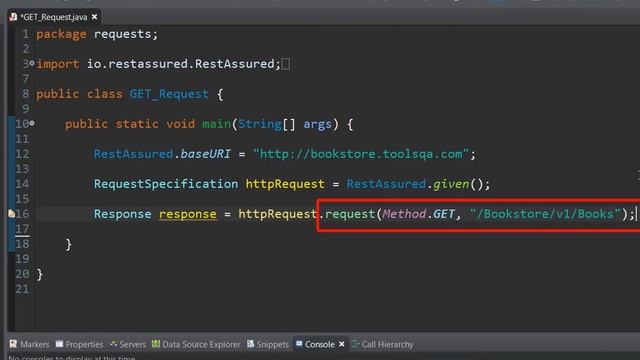
Task: Click 'Method.GET' argument on line 16
Action: tap(418, 214)
